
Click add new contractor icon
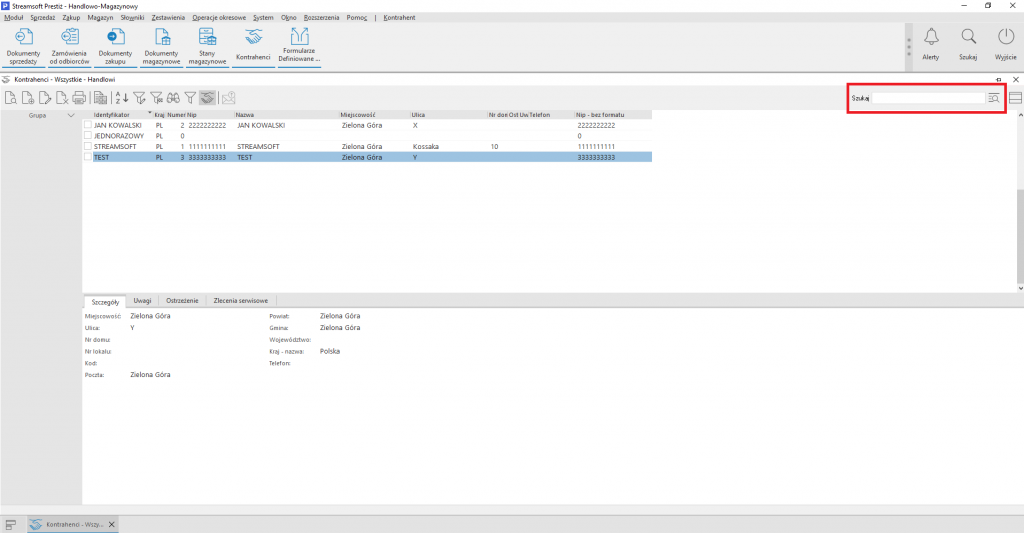click(28, 98)
